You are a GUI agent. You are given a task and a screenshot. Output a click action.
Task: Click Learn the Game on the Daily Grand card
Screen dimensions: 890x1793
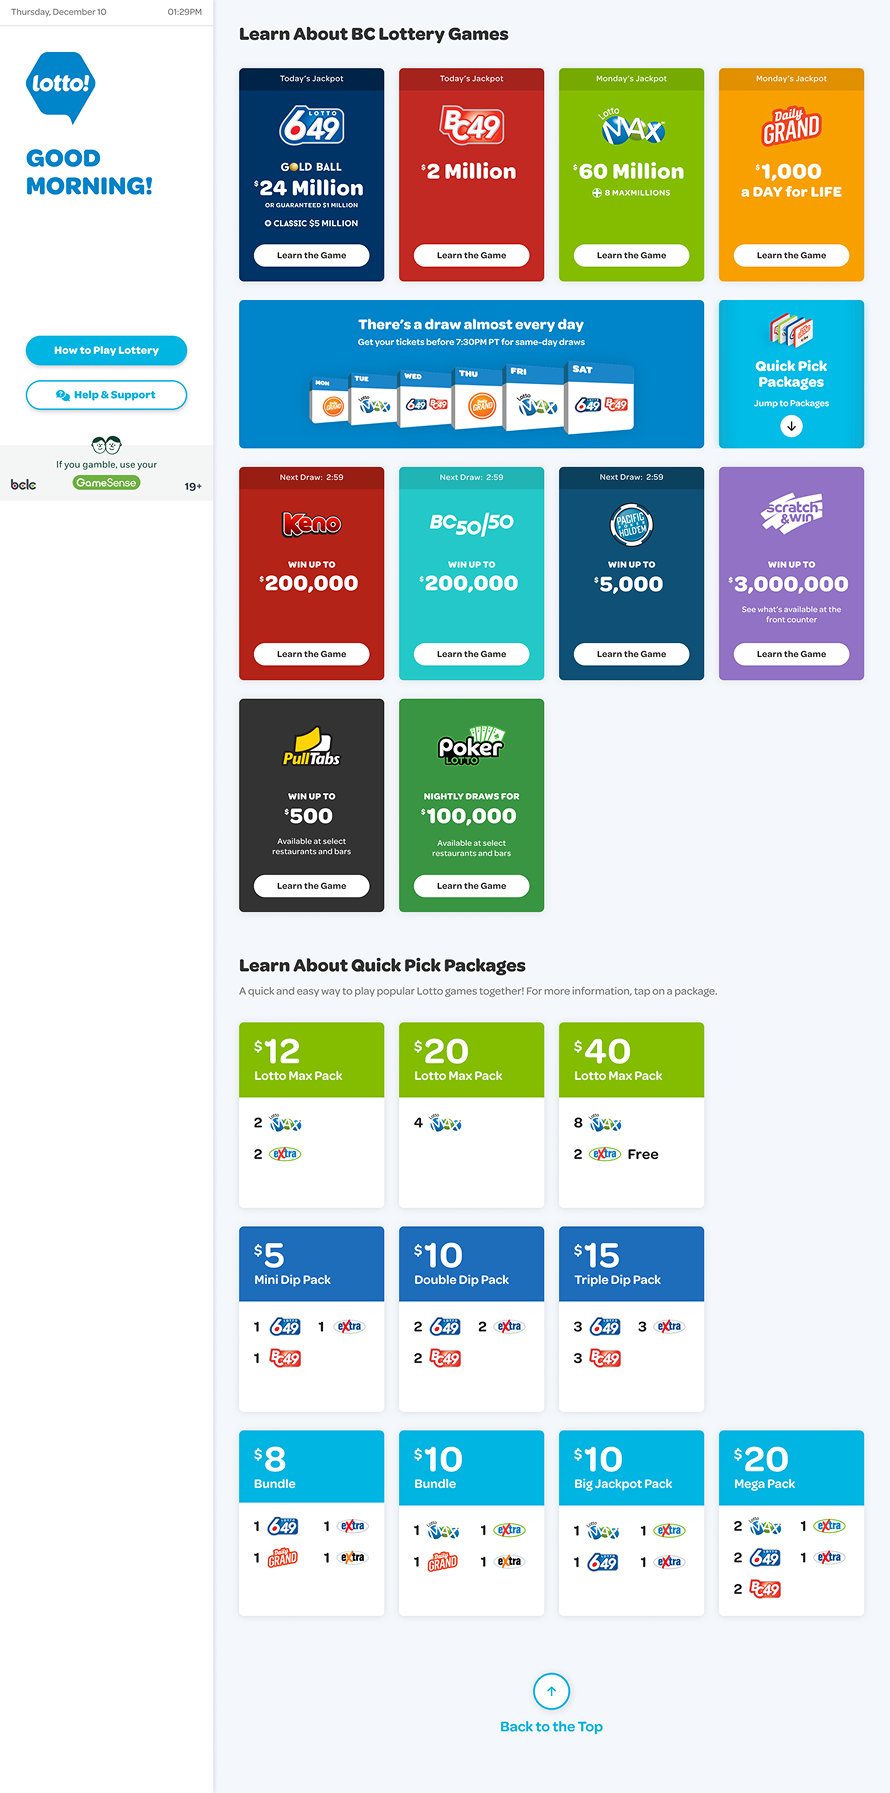(791, 255)
